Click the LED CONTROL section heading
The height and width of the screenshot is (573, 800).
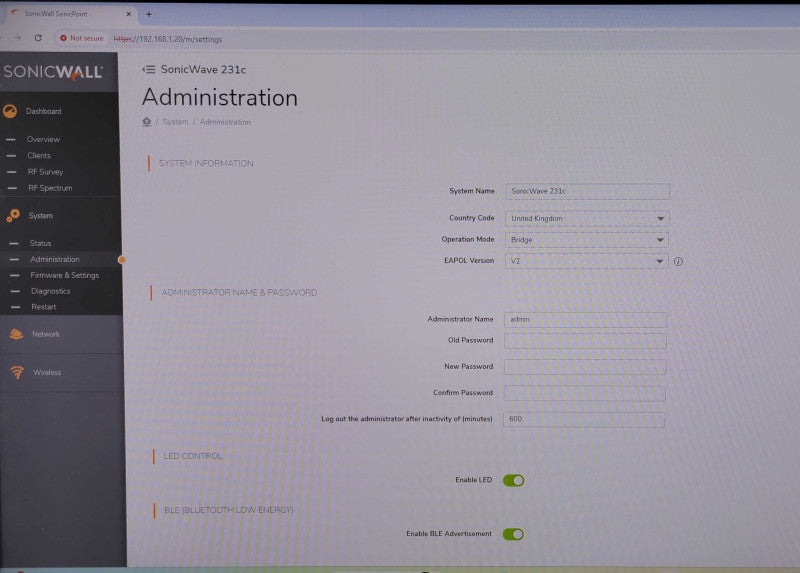193,456
